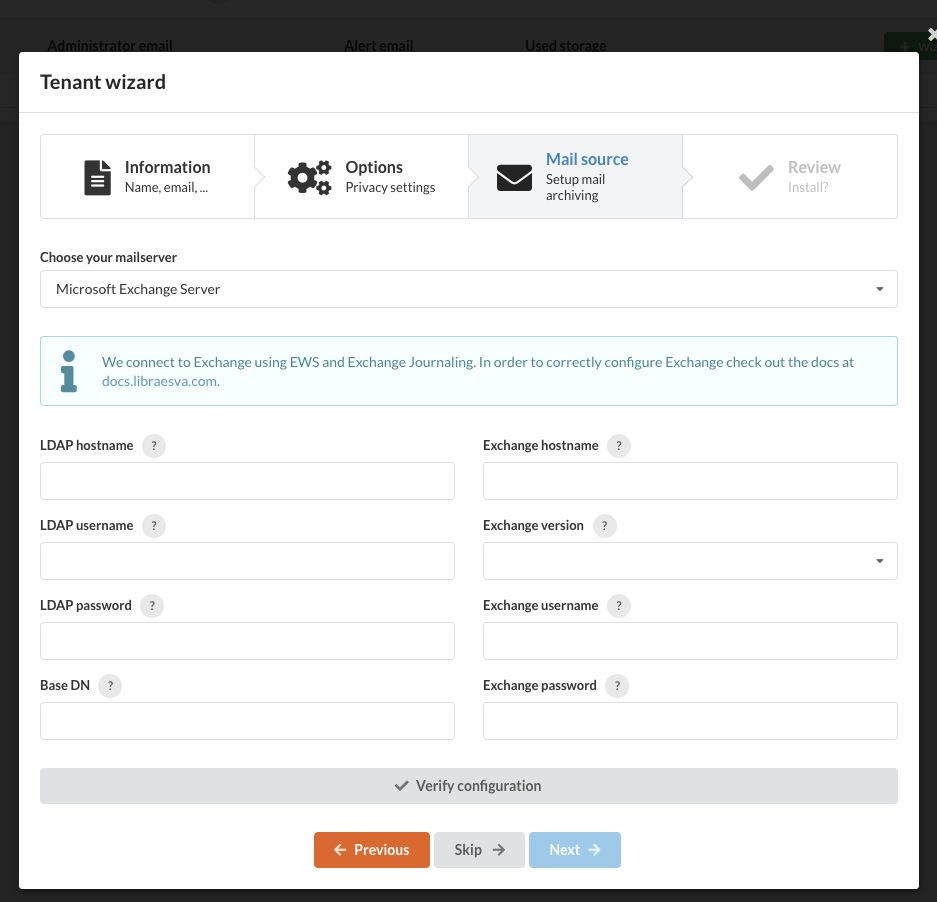Viewport: 937px width, 902px height.
Task: Open the Choose your mailserver dropdown
Action: (x=468, y=289)
